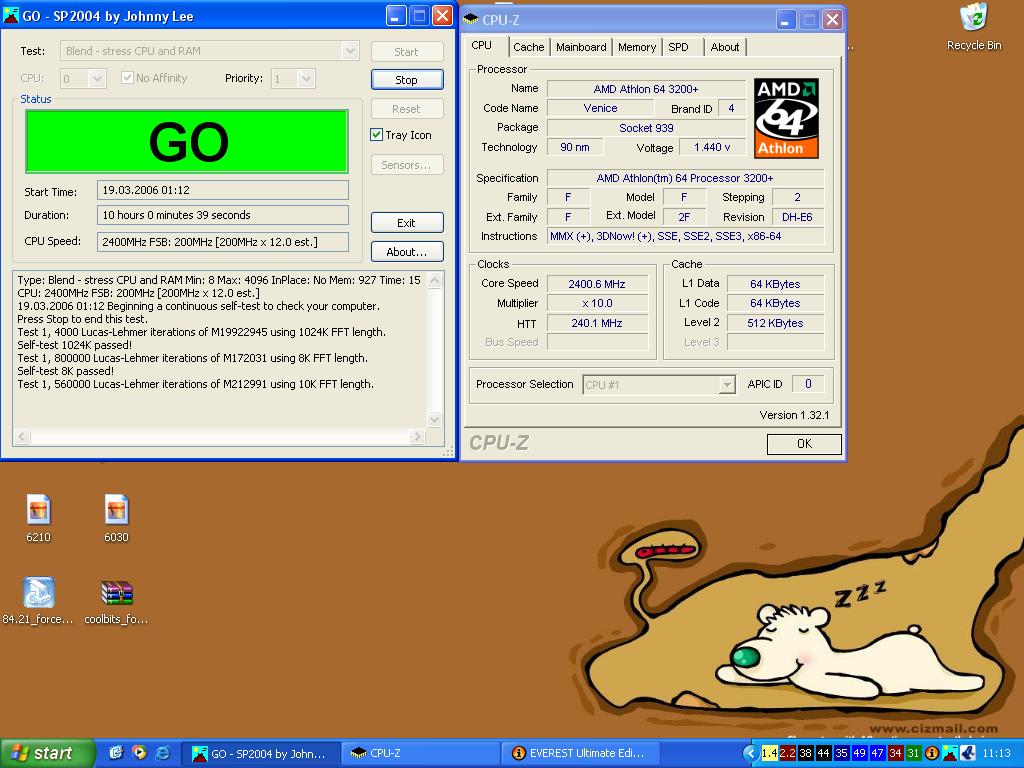Viewport: 1024px width, 768px height.
Task: Click the dark red 34 tray sensor icon
Action: click(895, 754)
